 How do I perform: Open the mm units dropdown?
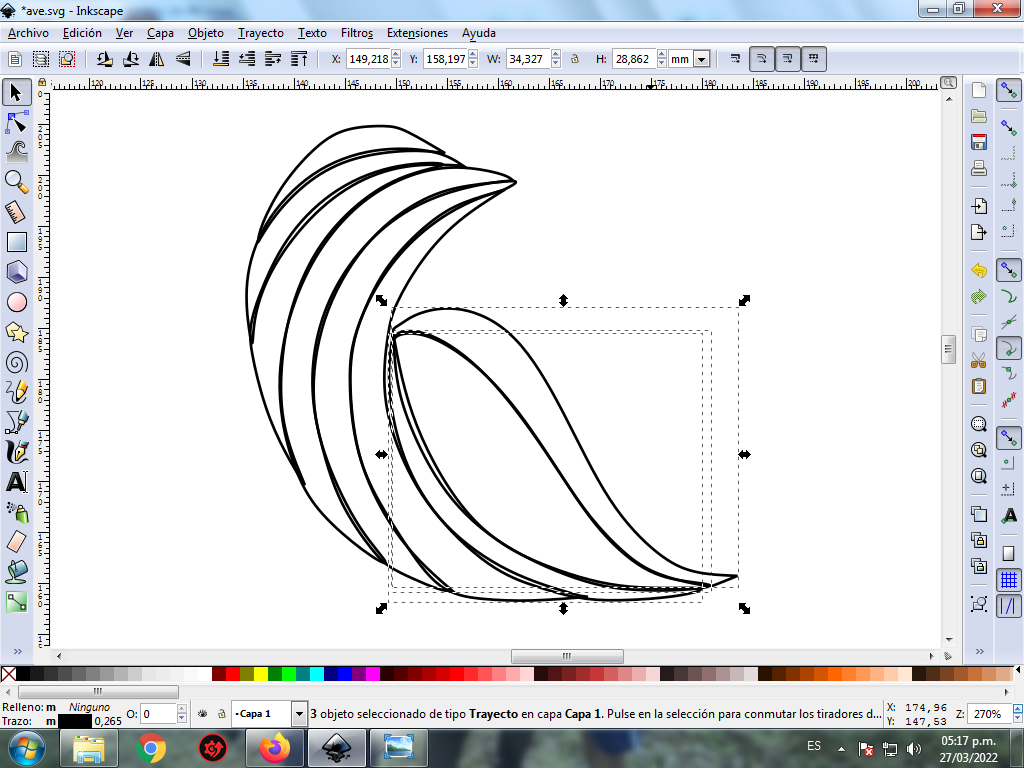click(701, 59)
